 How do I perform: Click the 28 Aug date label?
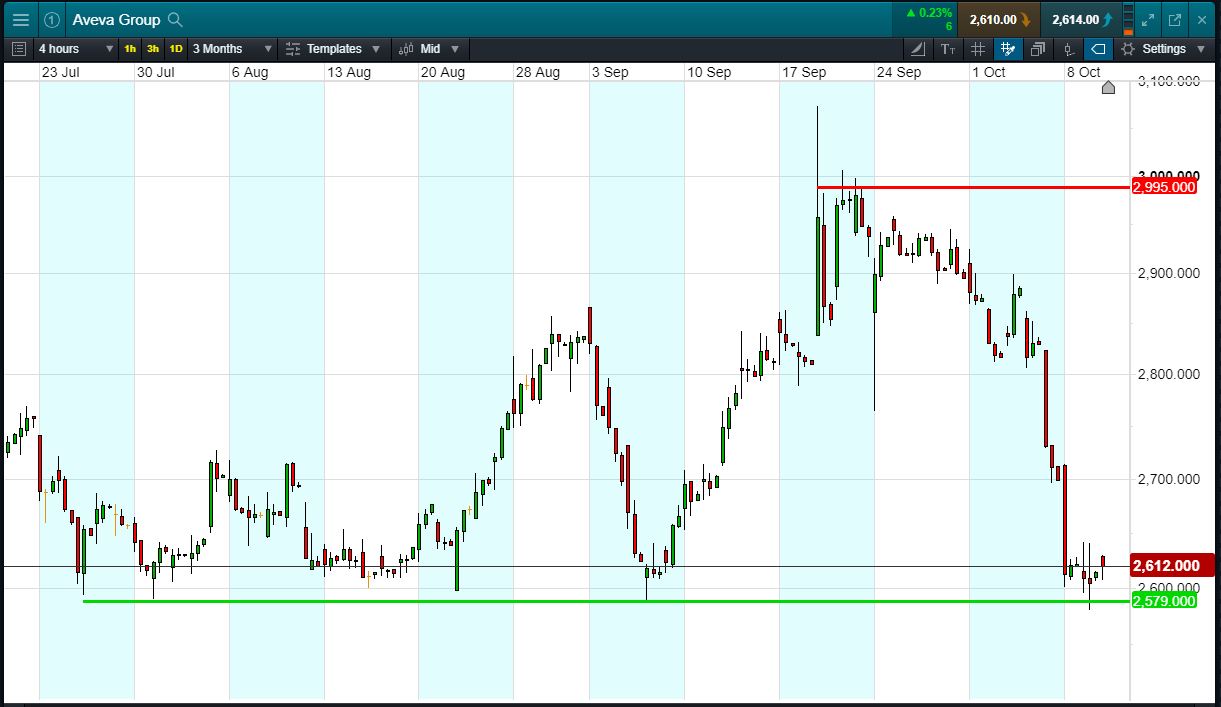pyautogui.click(x=538, y=72)
